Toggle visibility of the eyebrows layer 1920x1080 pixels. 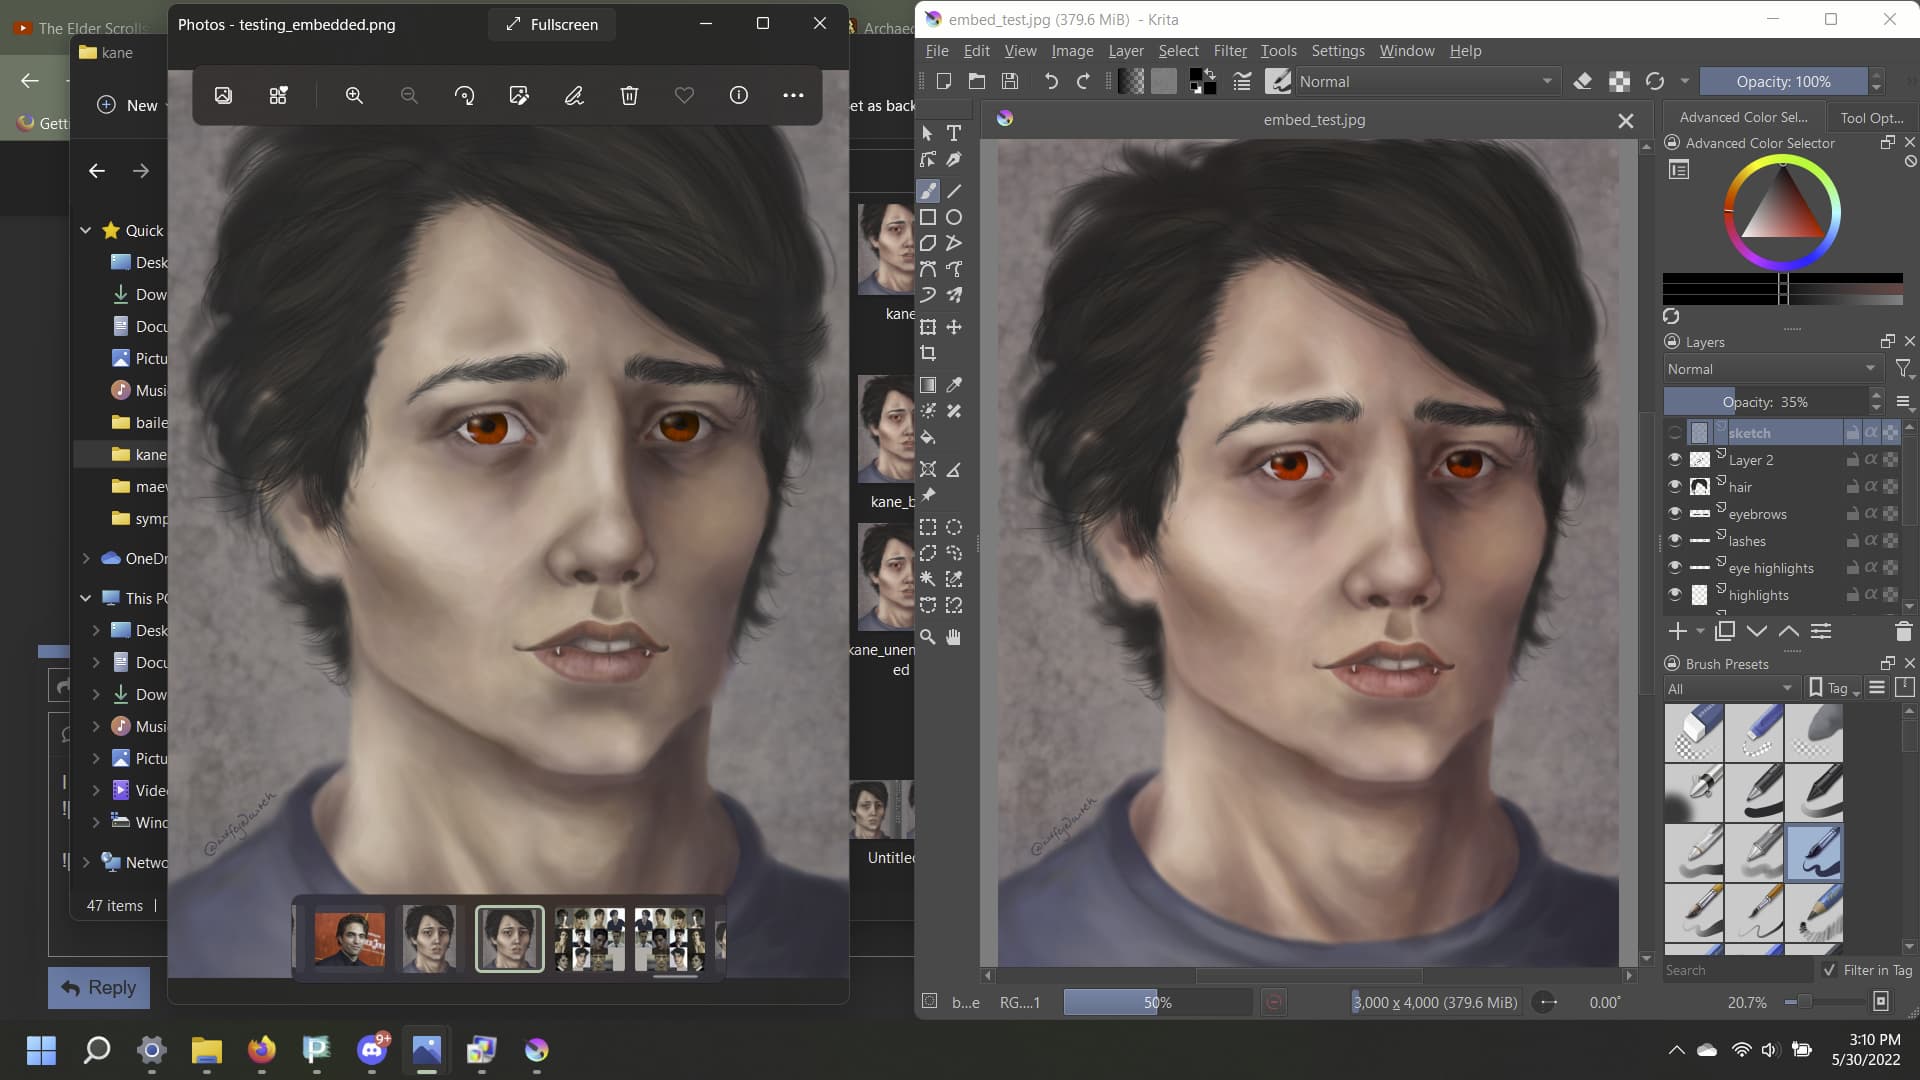1675,514
